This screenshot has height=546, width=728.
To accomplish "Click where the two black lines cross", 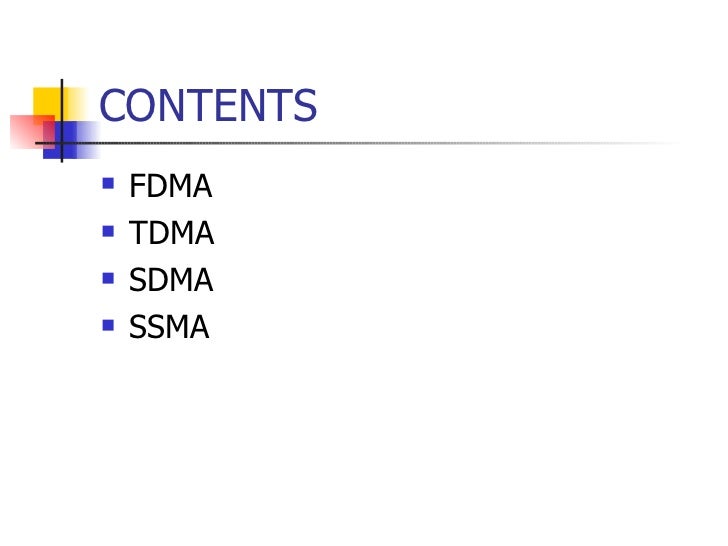I will pos(62,143).
